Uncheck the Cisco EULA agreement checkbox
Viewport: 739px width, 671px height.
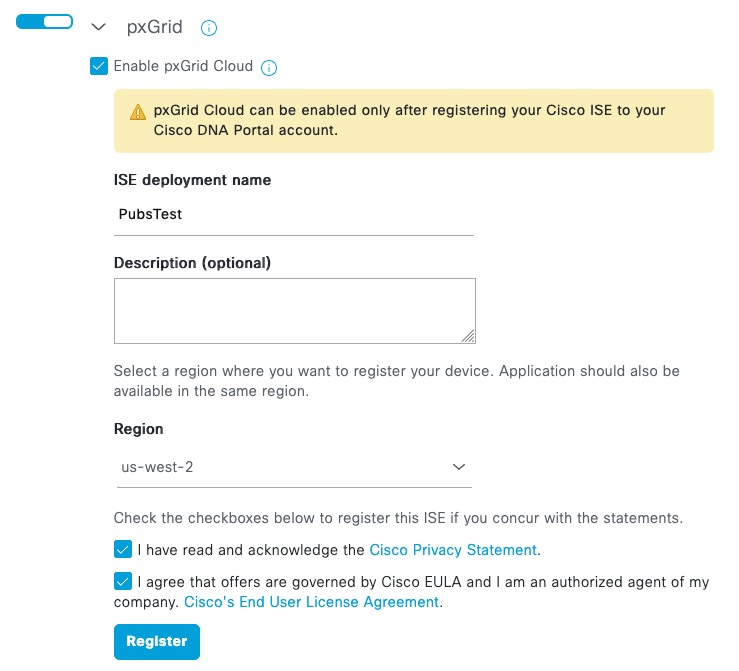coord(123,581)
